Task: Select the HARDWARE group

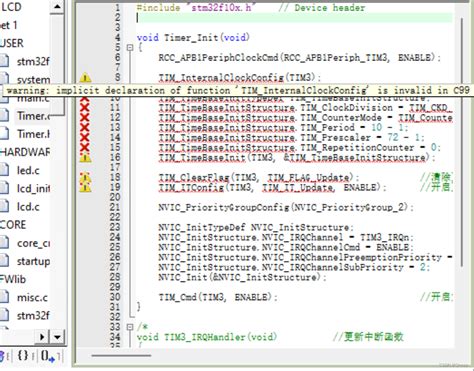Action: (x=25, y=152)
